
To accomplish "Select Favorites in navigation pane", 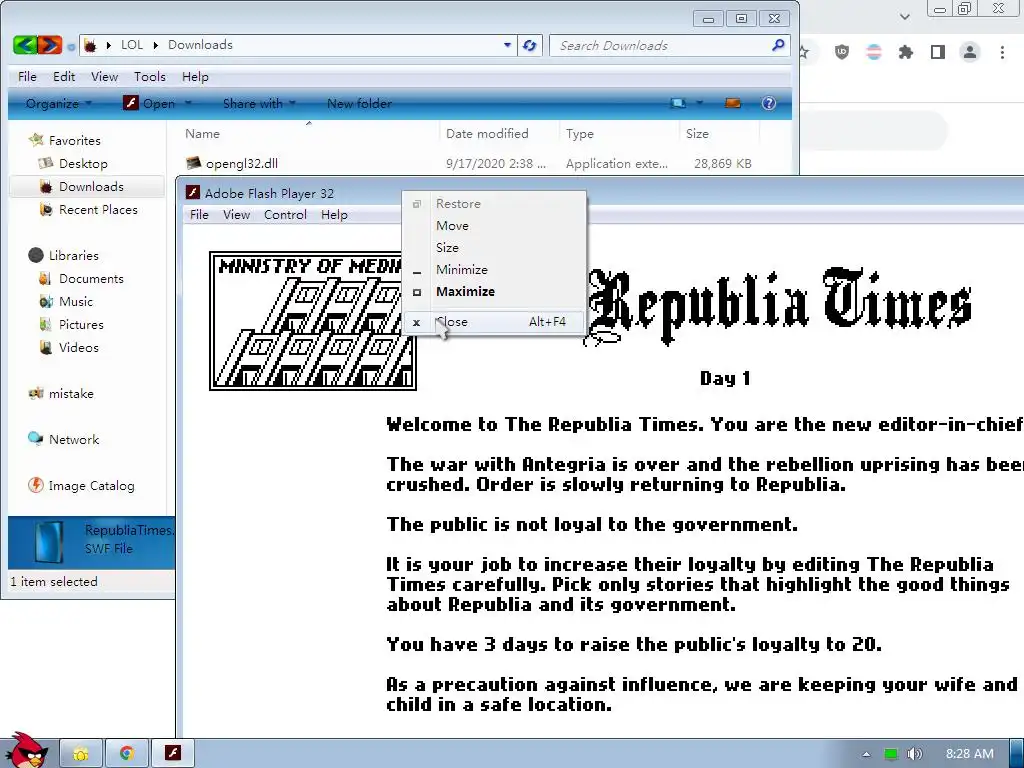I will (74, 140).
